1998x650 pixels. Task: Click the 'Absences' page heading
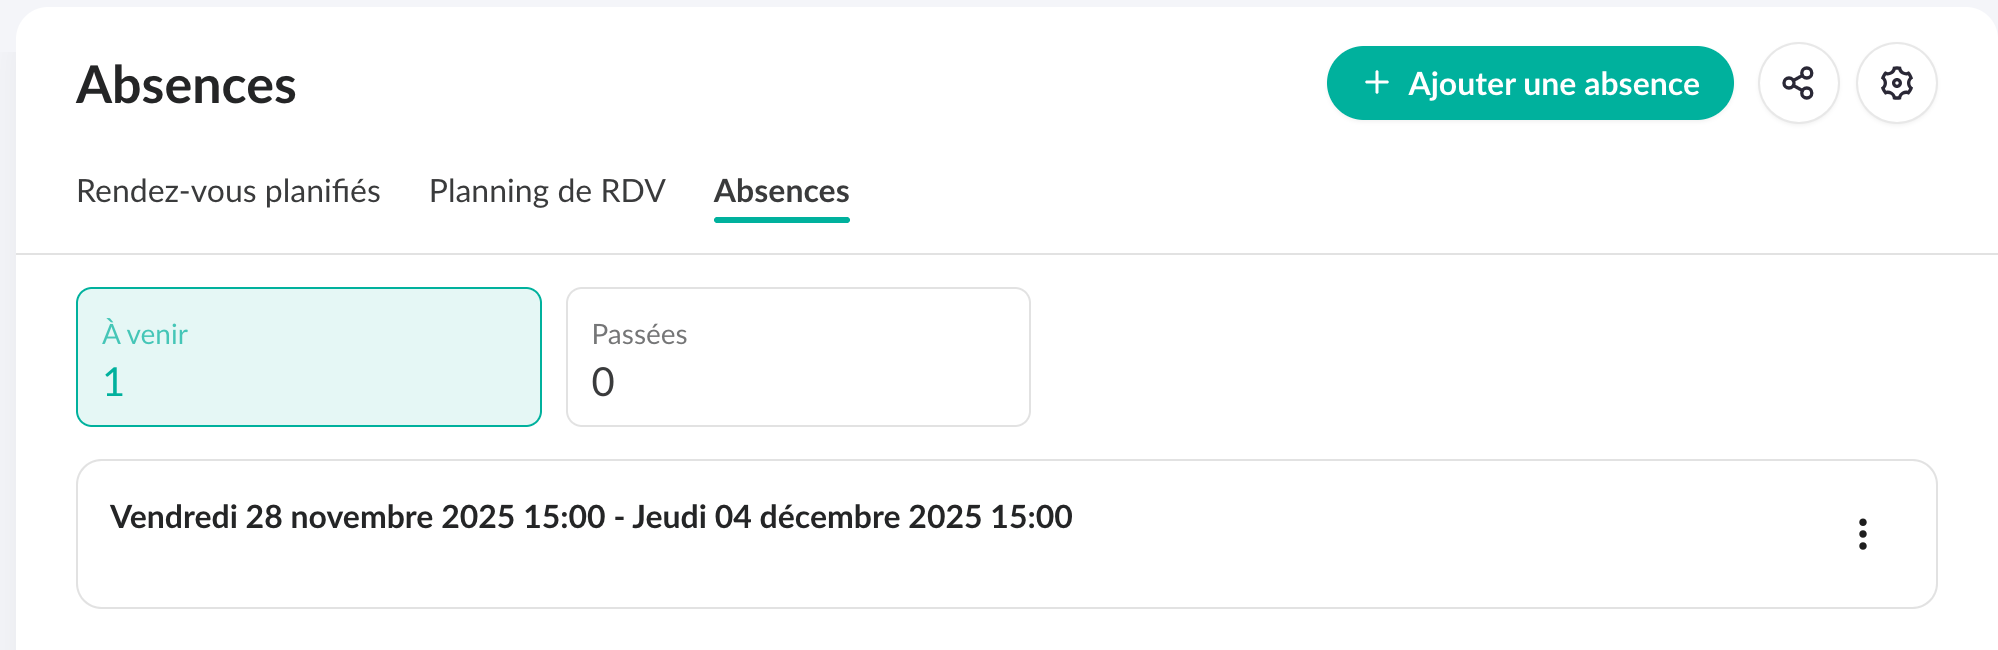(x=186, y=85)
